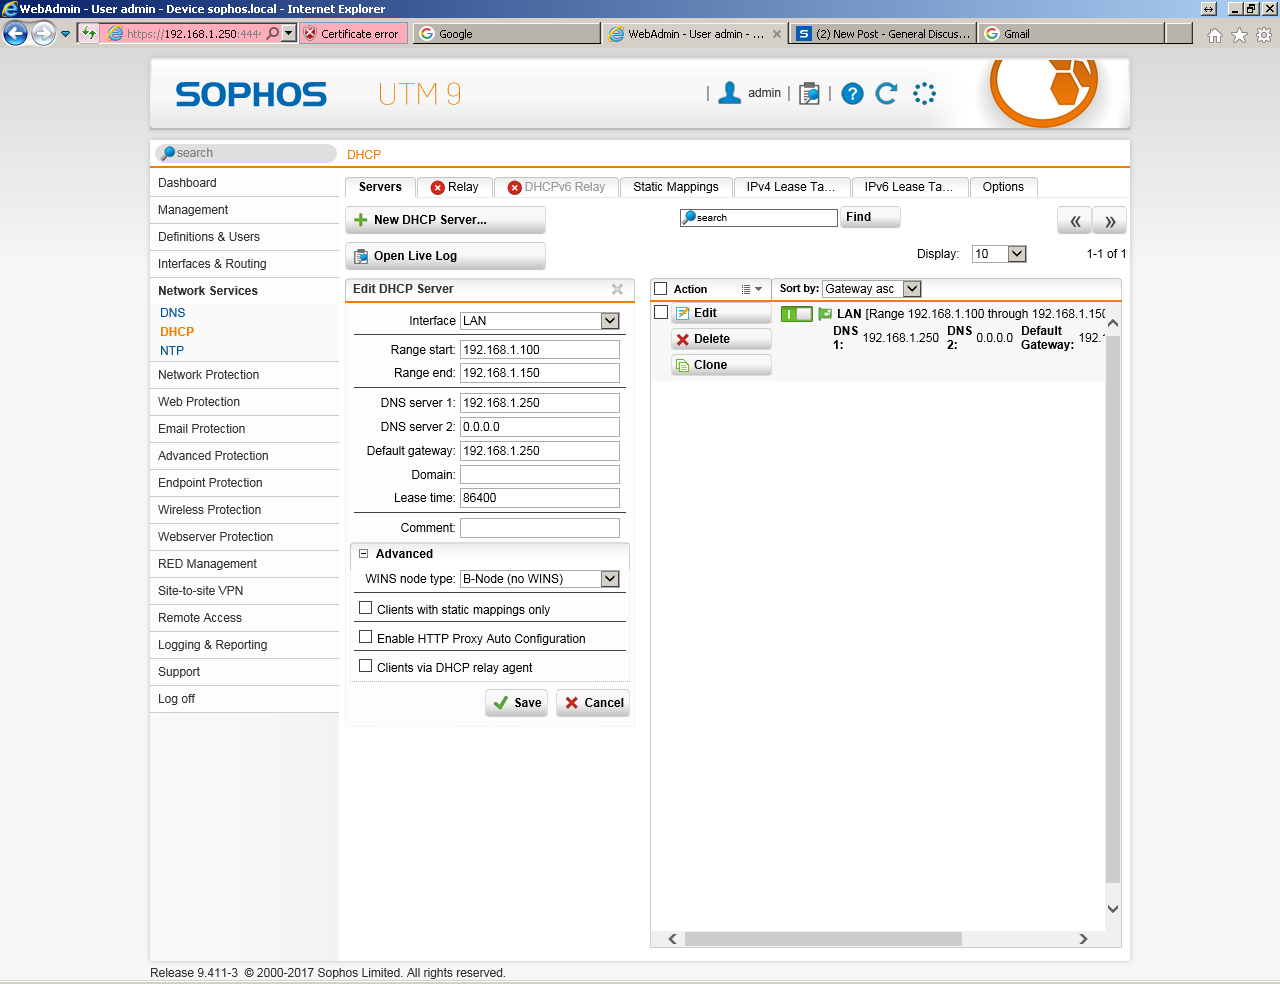The width and height of the screenshot is (1280, 984).
Task: Close the WebAdmin browser tab
Action: pos(777,34)
